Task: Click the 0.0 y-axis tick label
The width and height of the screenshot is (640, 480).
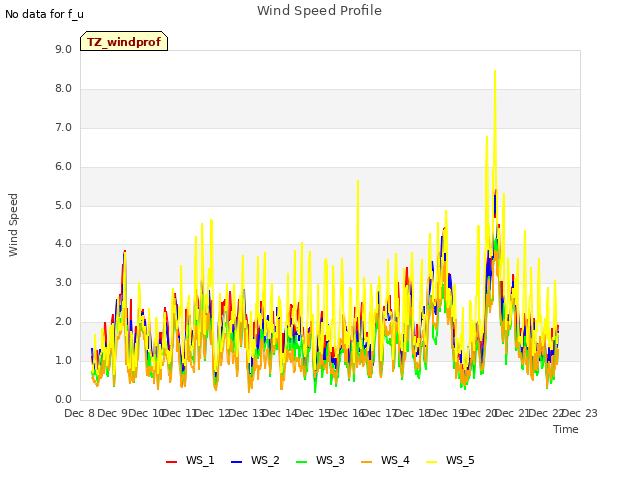Action: 63,400
